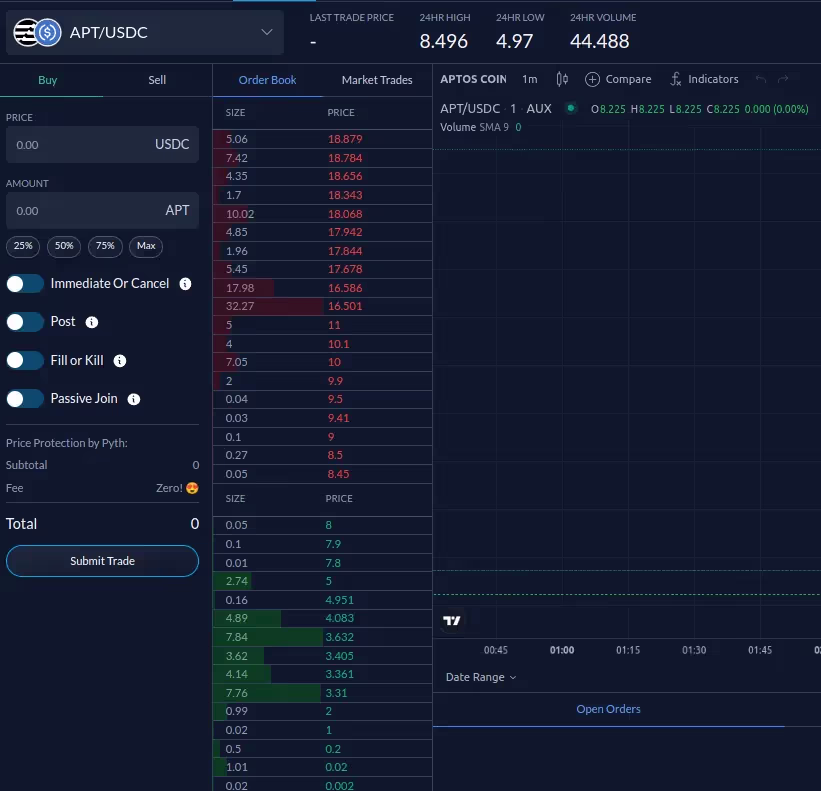The height and width of the screenshot is (791, 821).
Task: Click the Compare label in chart toolbar
Action: [x=628, y=79]
